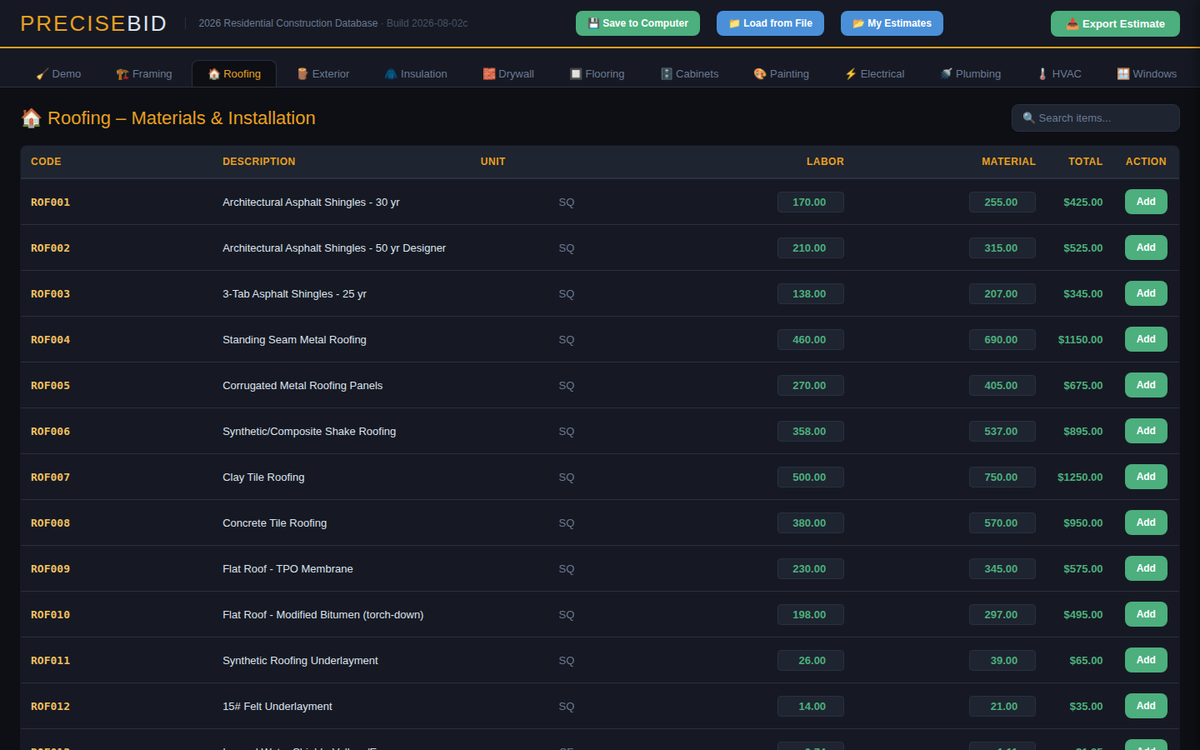Viewport: 1200px width, 750px height.
Task: Go to the Insulation tab
Action: [x=416, y=74]
